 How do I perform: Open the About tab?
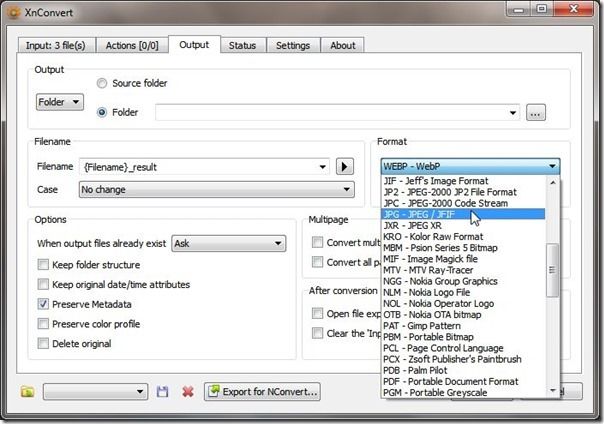pyautogui.click(x=343, y=45)
